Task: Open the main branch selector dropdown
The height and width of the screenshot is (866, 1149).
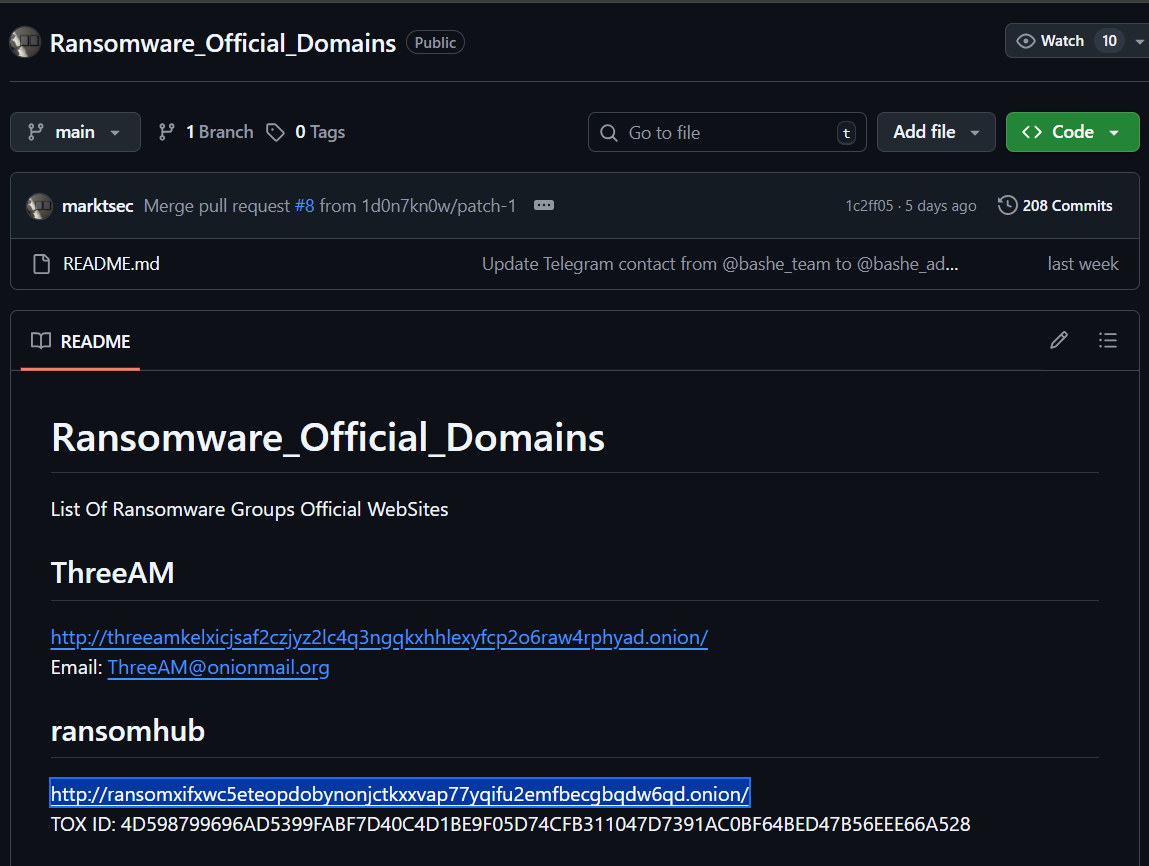Action: [x=75, y=132]
